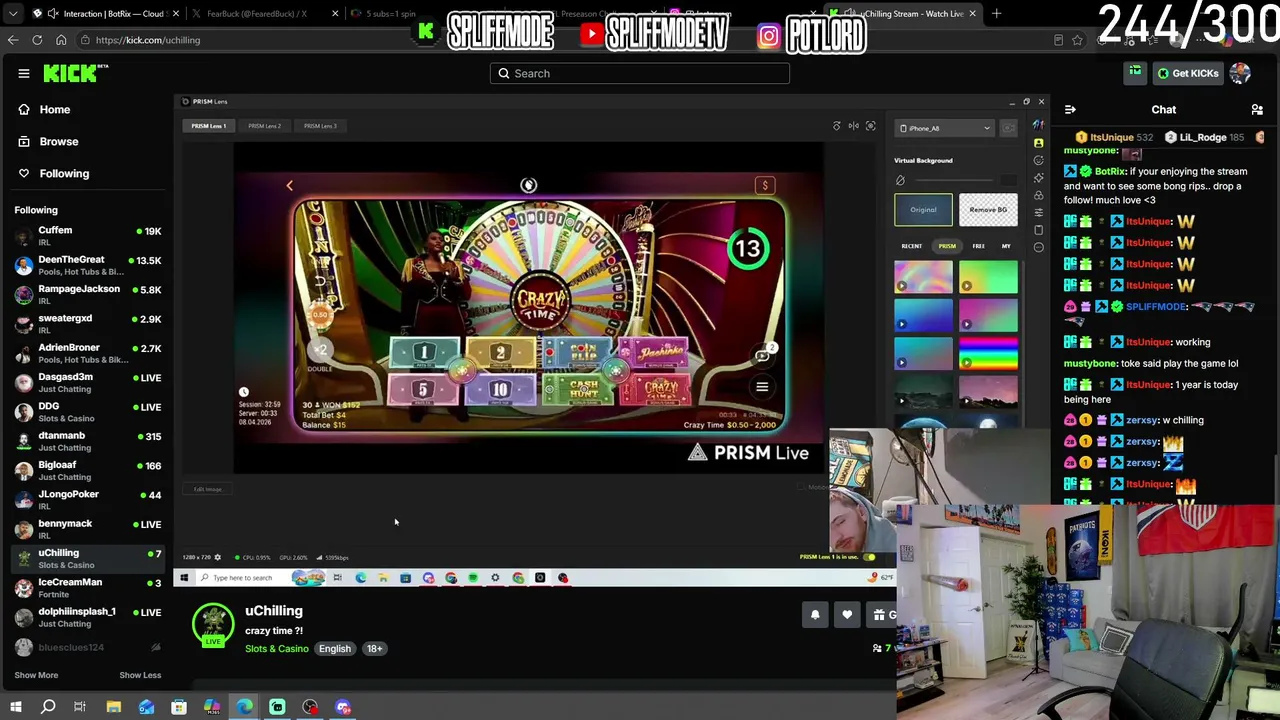Viewport: 1280px width, 720px height.
Task: Open the Kick sidebar hamburger menu
Action: pos(24,73)
